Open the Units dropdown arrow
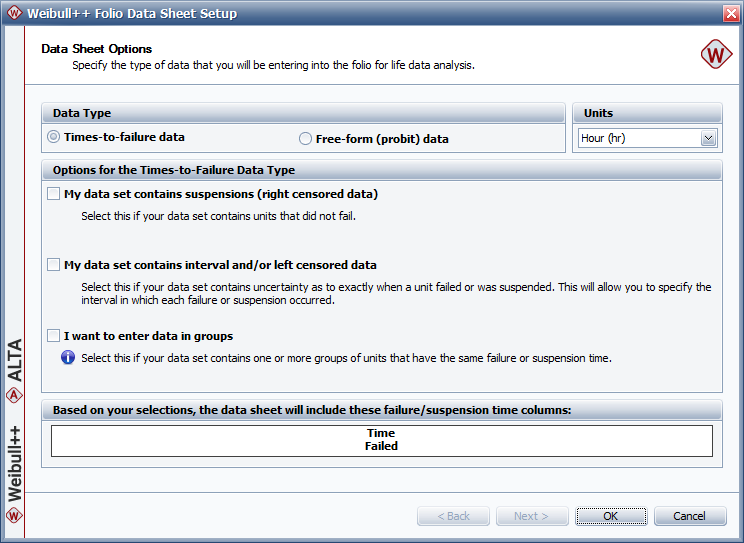The width and height of the screenshot is (744, 543). click(709, 139)
